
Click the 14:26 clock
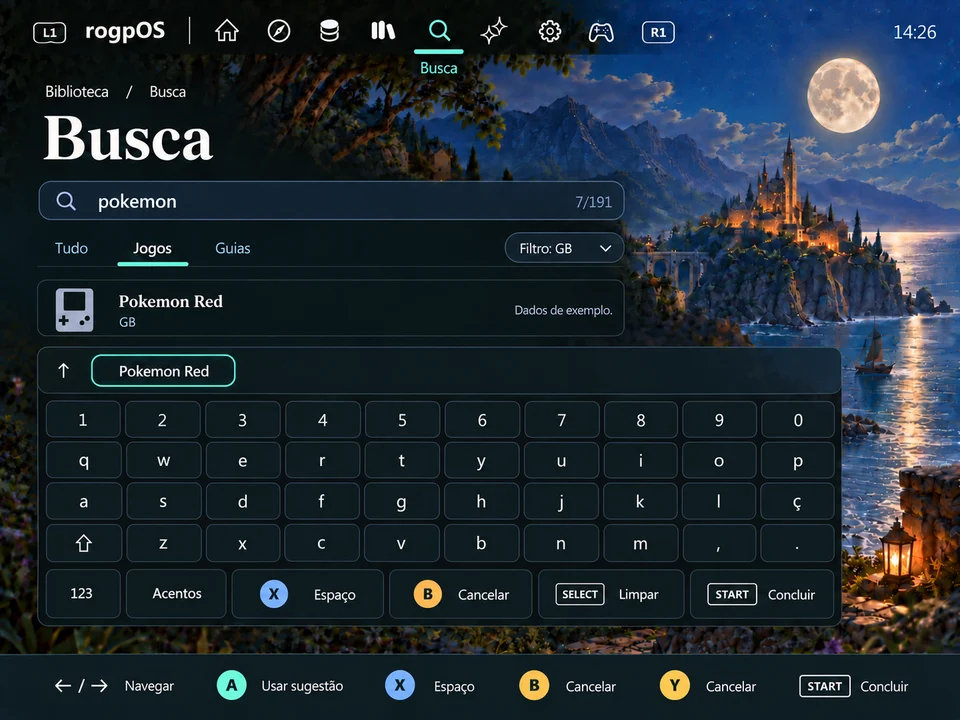click(915, 32)
